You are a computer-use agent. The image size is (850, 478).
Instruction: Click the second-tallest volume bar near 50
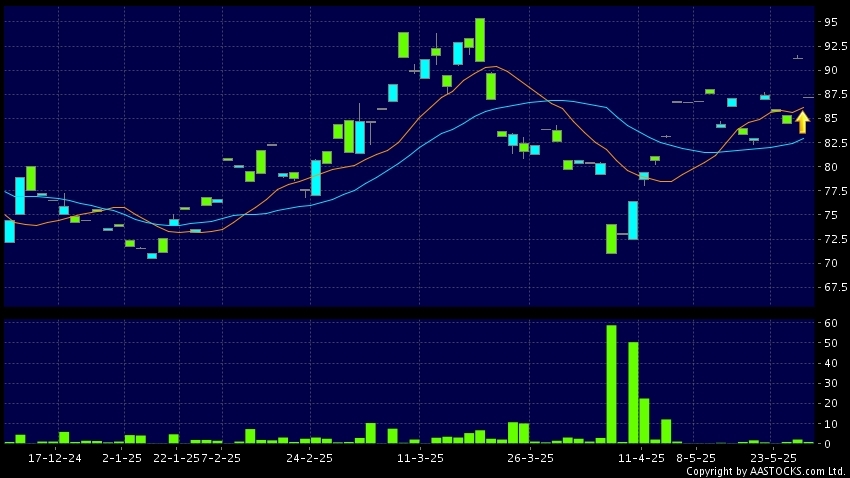tap(633, 393)
